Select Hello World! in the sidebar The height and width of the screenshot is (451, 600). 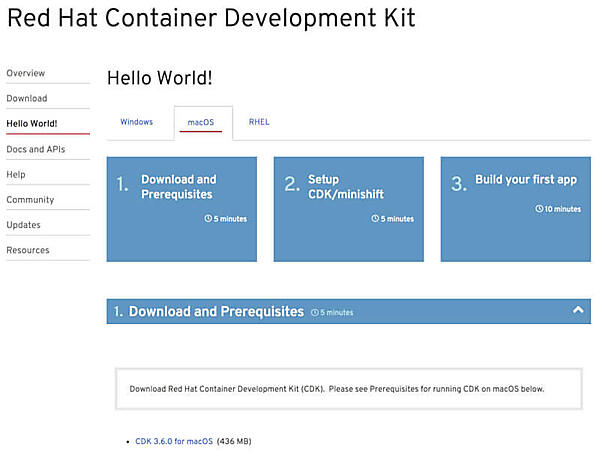(x=32, y=124)
